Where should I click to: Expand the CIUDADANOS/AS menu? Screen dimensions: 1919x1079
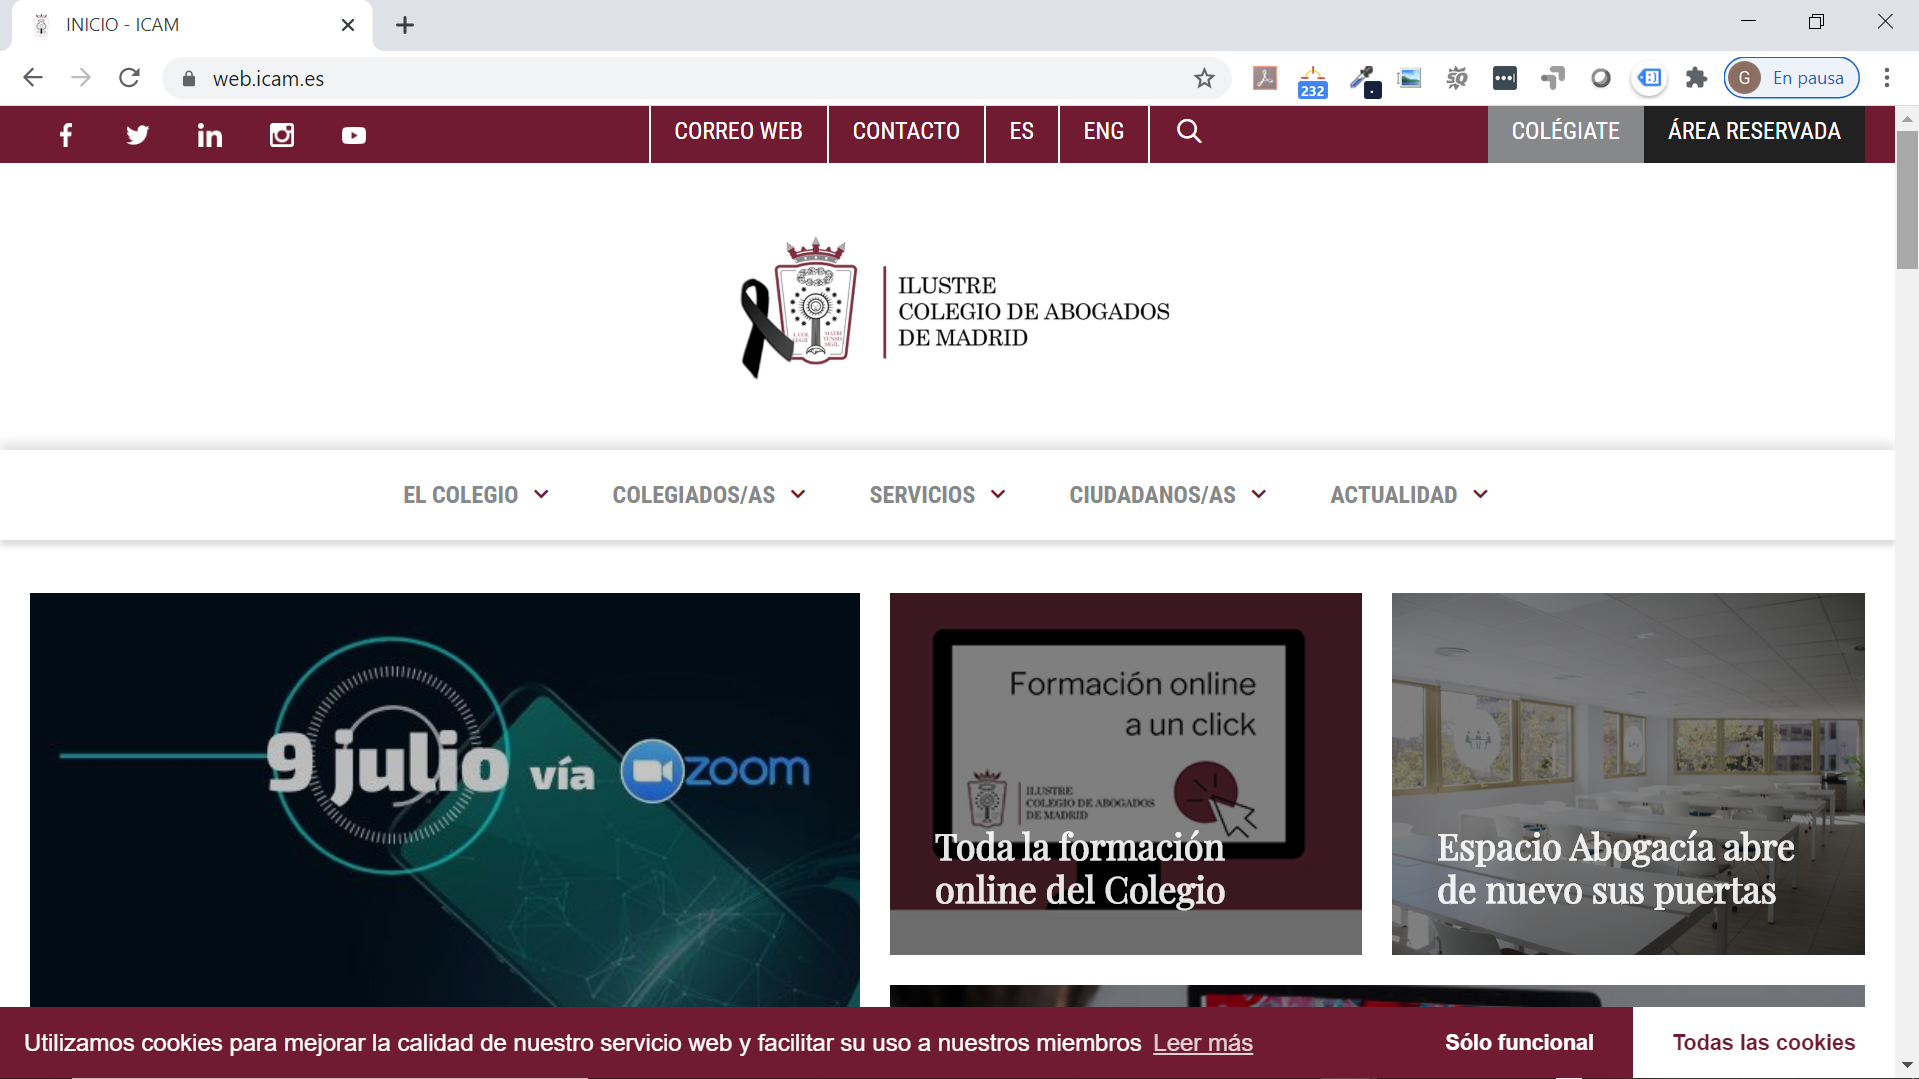pyautogui.click(x=1168, y=495)
